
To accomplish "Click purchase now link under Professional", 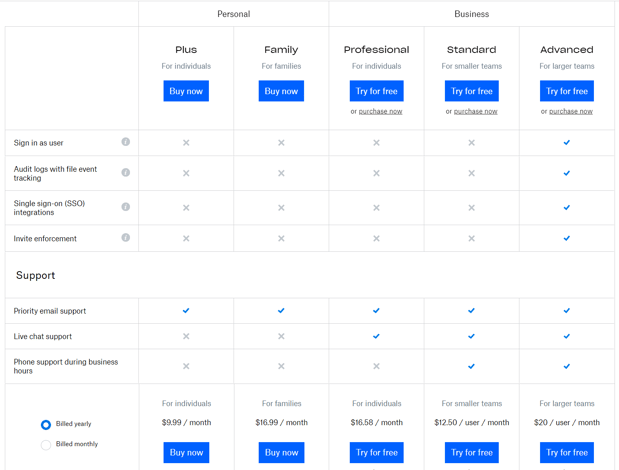I will click(381, 112).
